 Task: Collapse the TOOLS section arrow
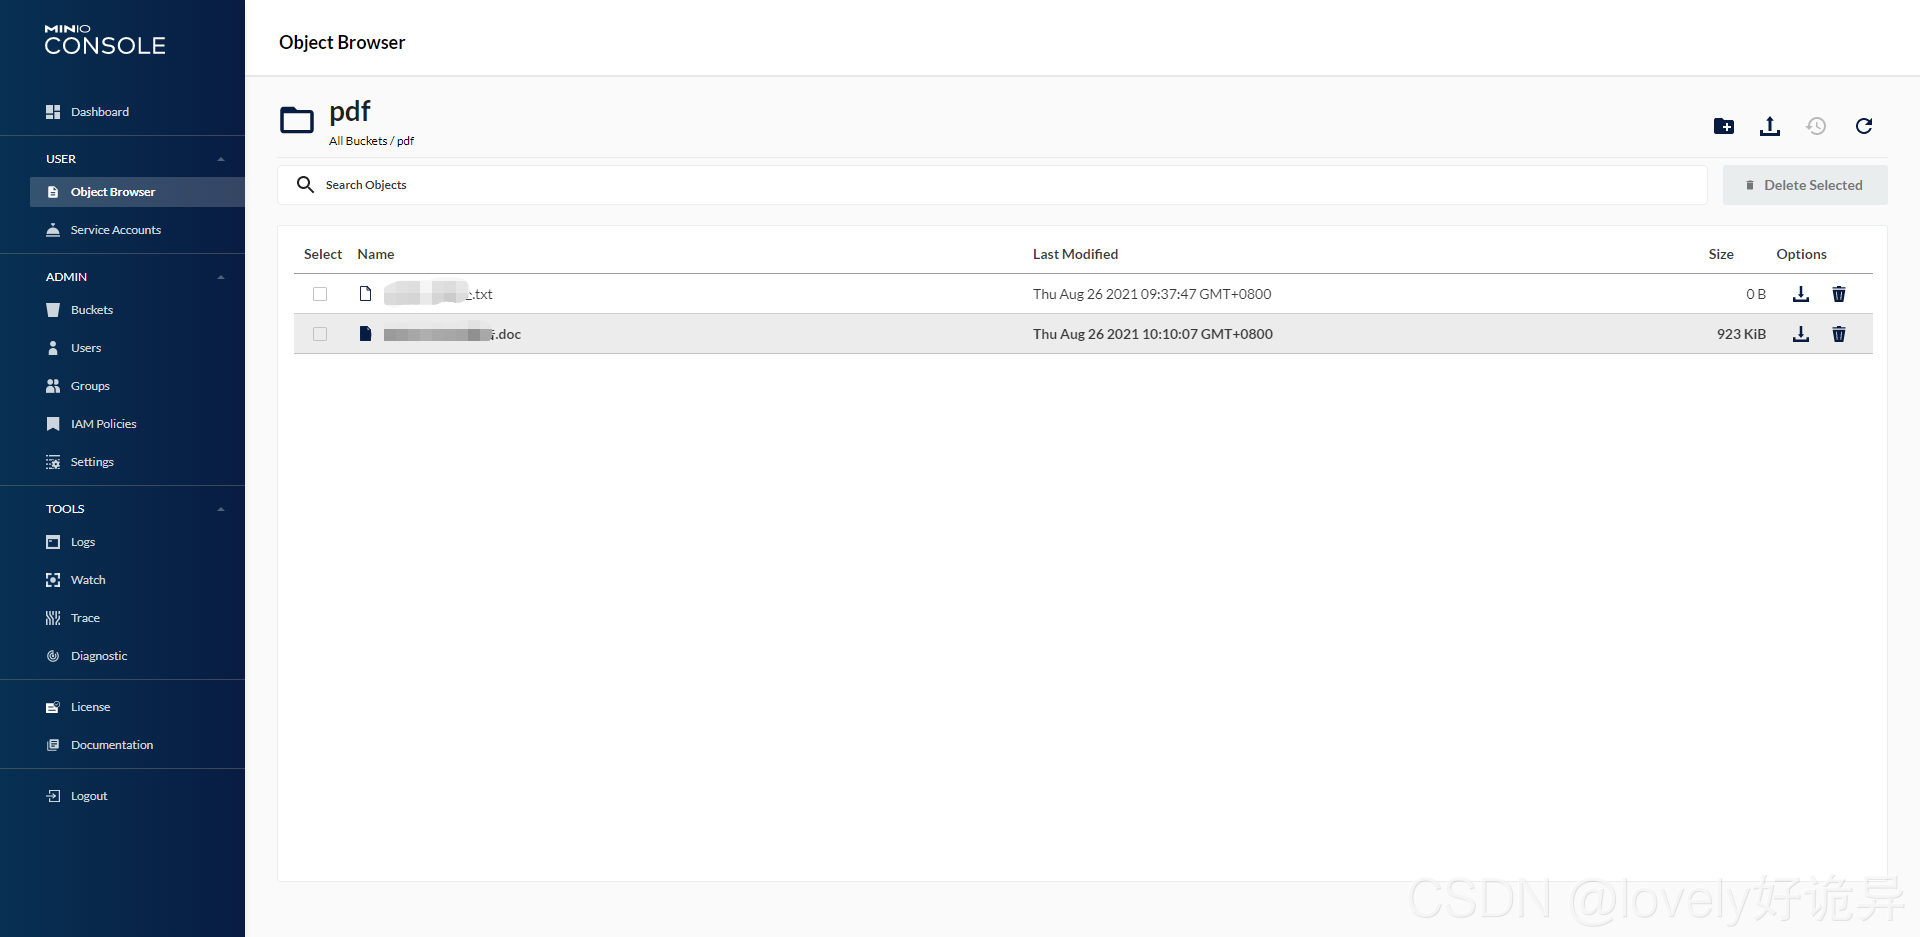[x=221, y=509]
